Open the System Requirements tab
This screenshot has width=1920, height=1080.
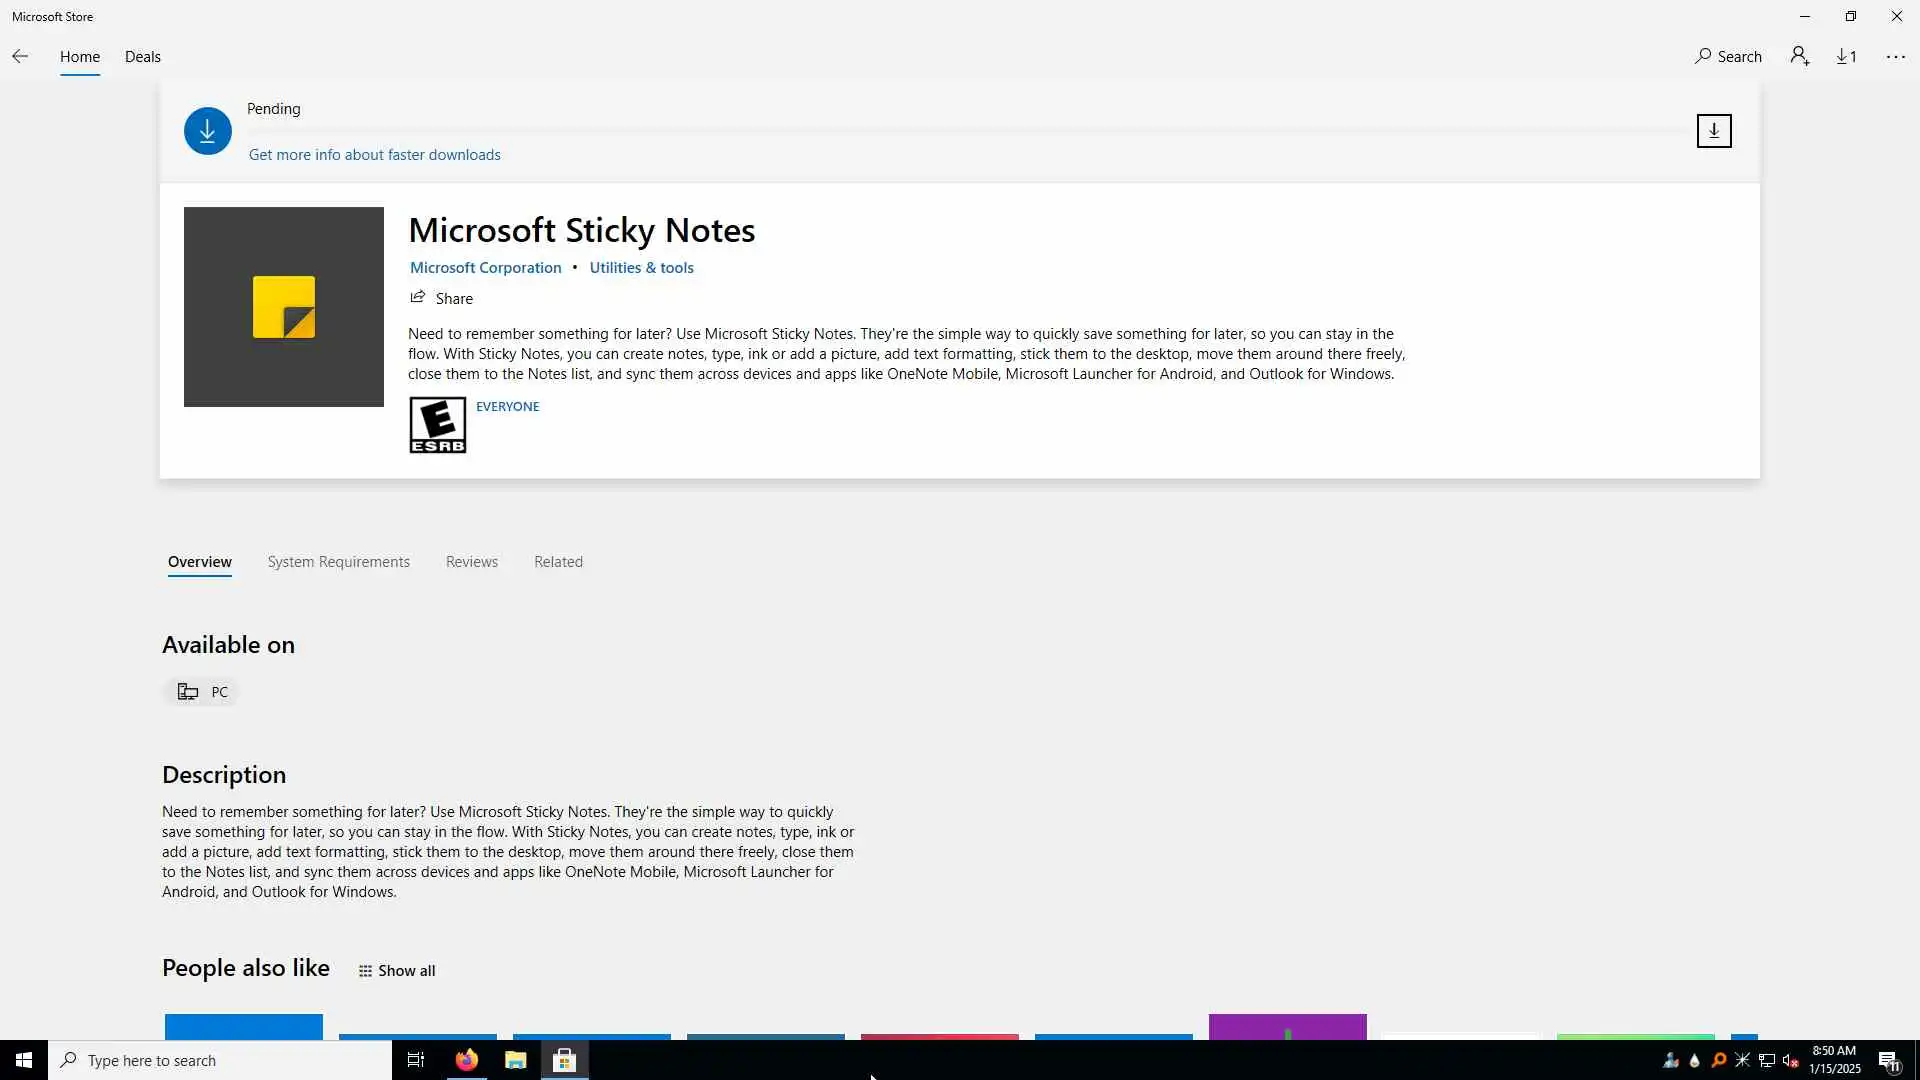(338, 562)
